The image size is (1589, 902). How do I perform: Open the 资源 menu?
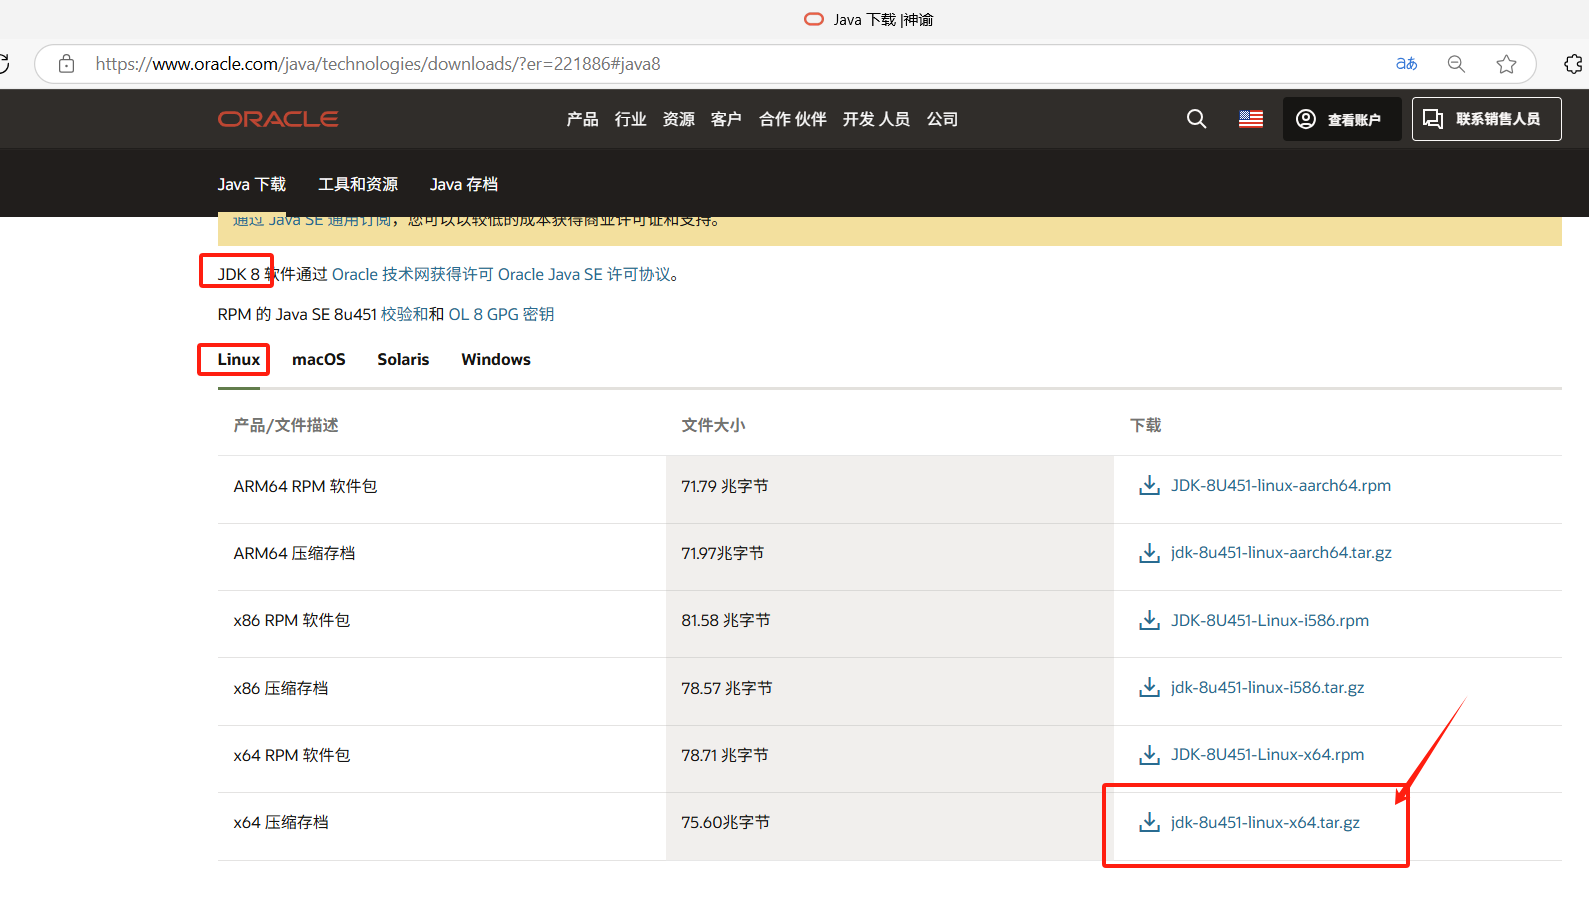[x=678, y=119]
